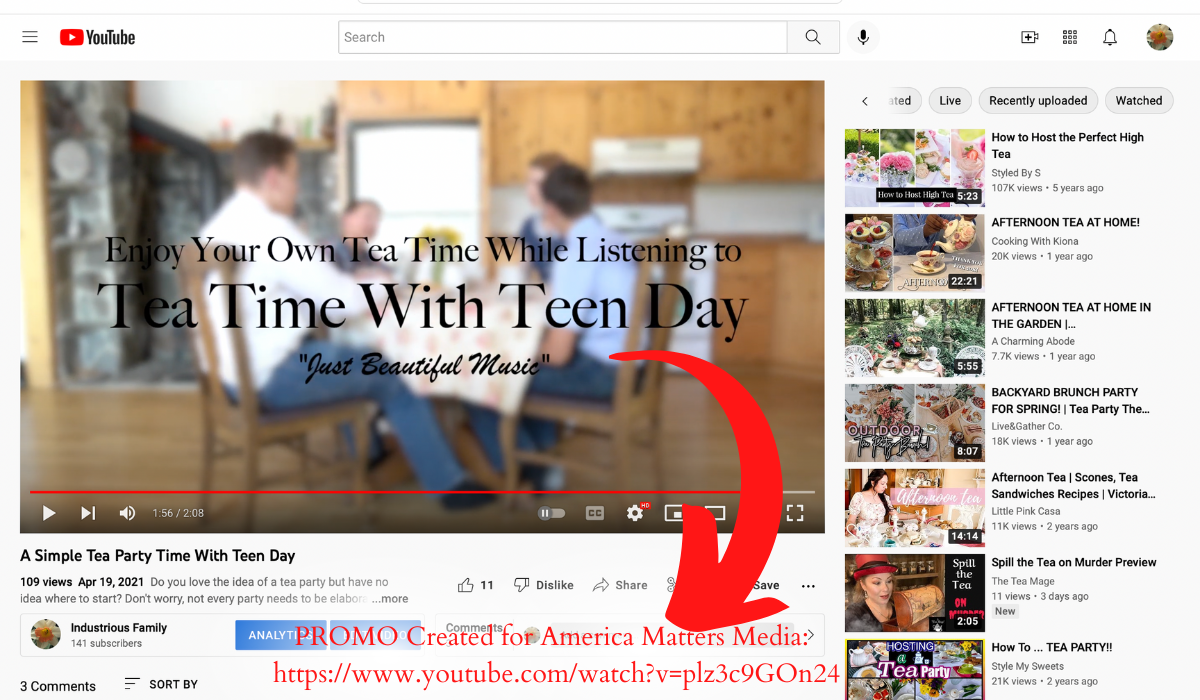Enter fullscreen mode

(795, 513)
